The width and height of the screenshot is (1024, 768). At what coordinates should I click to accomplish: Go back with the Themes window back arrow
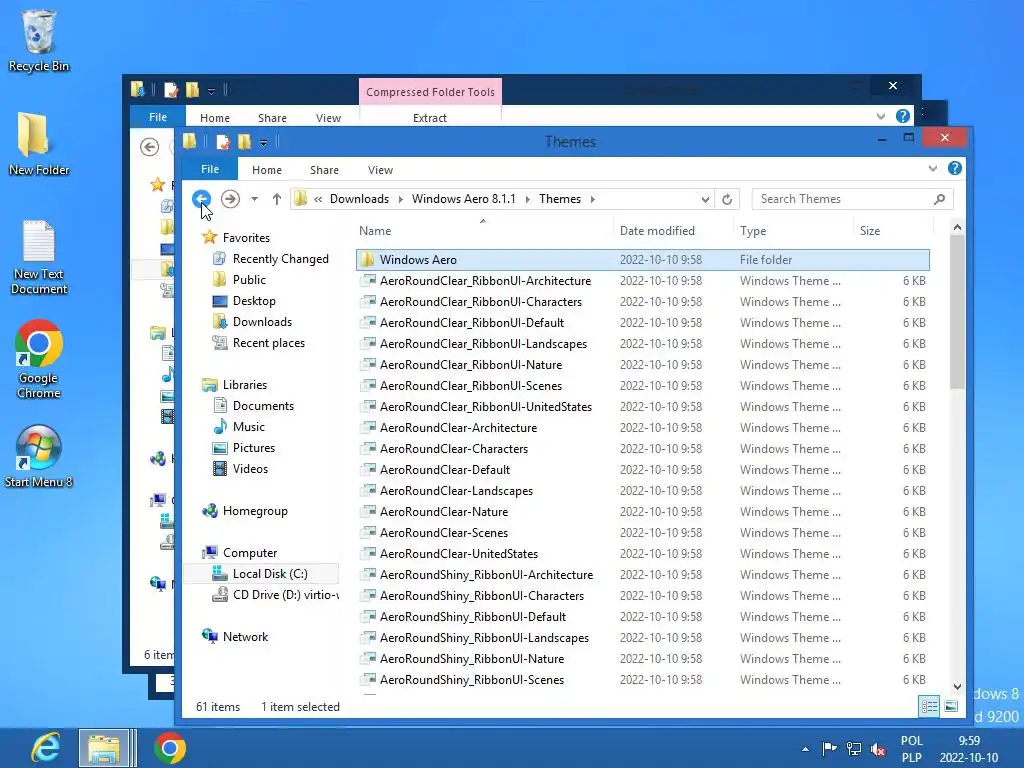[x=201, y=199]
